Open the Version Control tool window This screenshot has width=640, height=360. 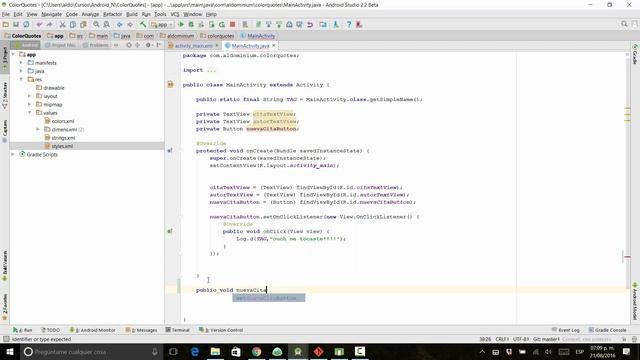[221, 330]
